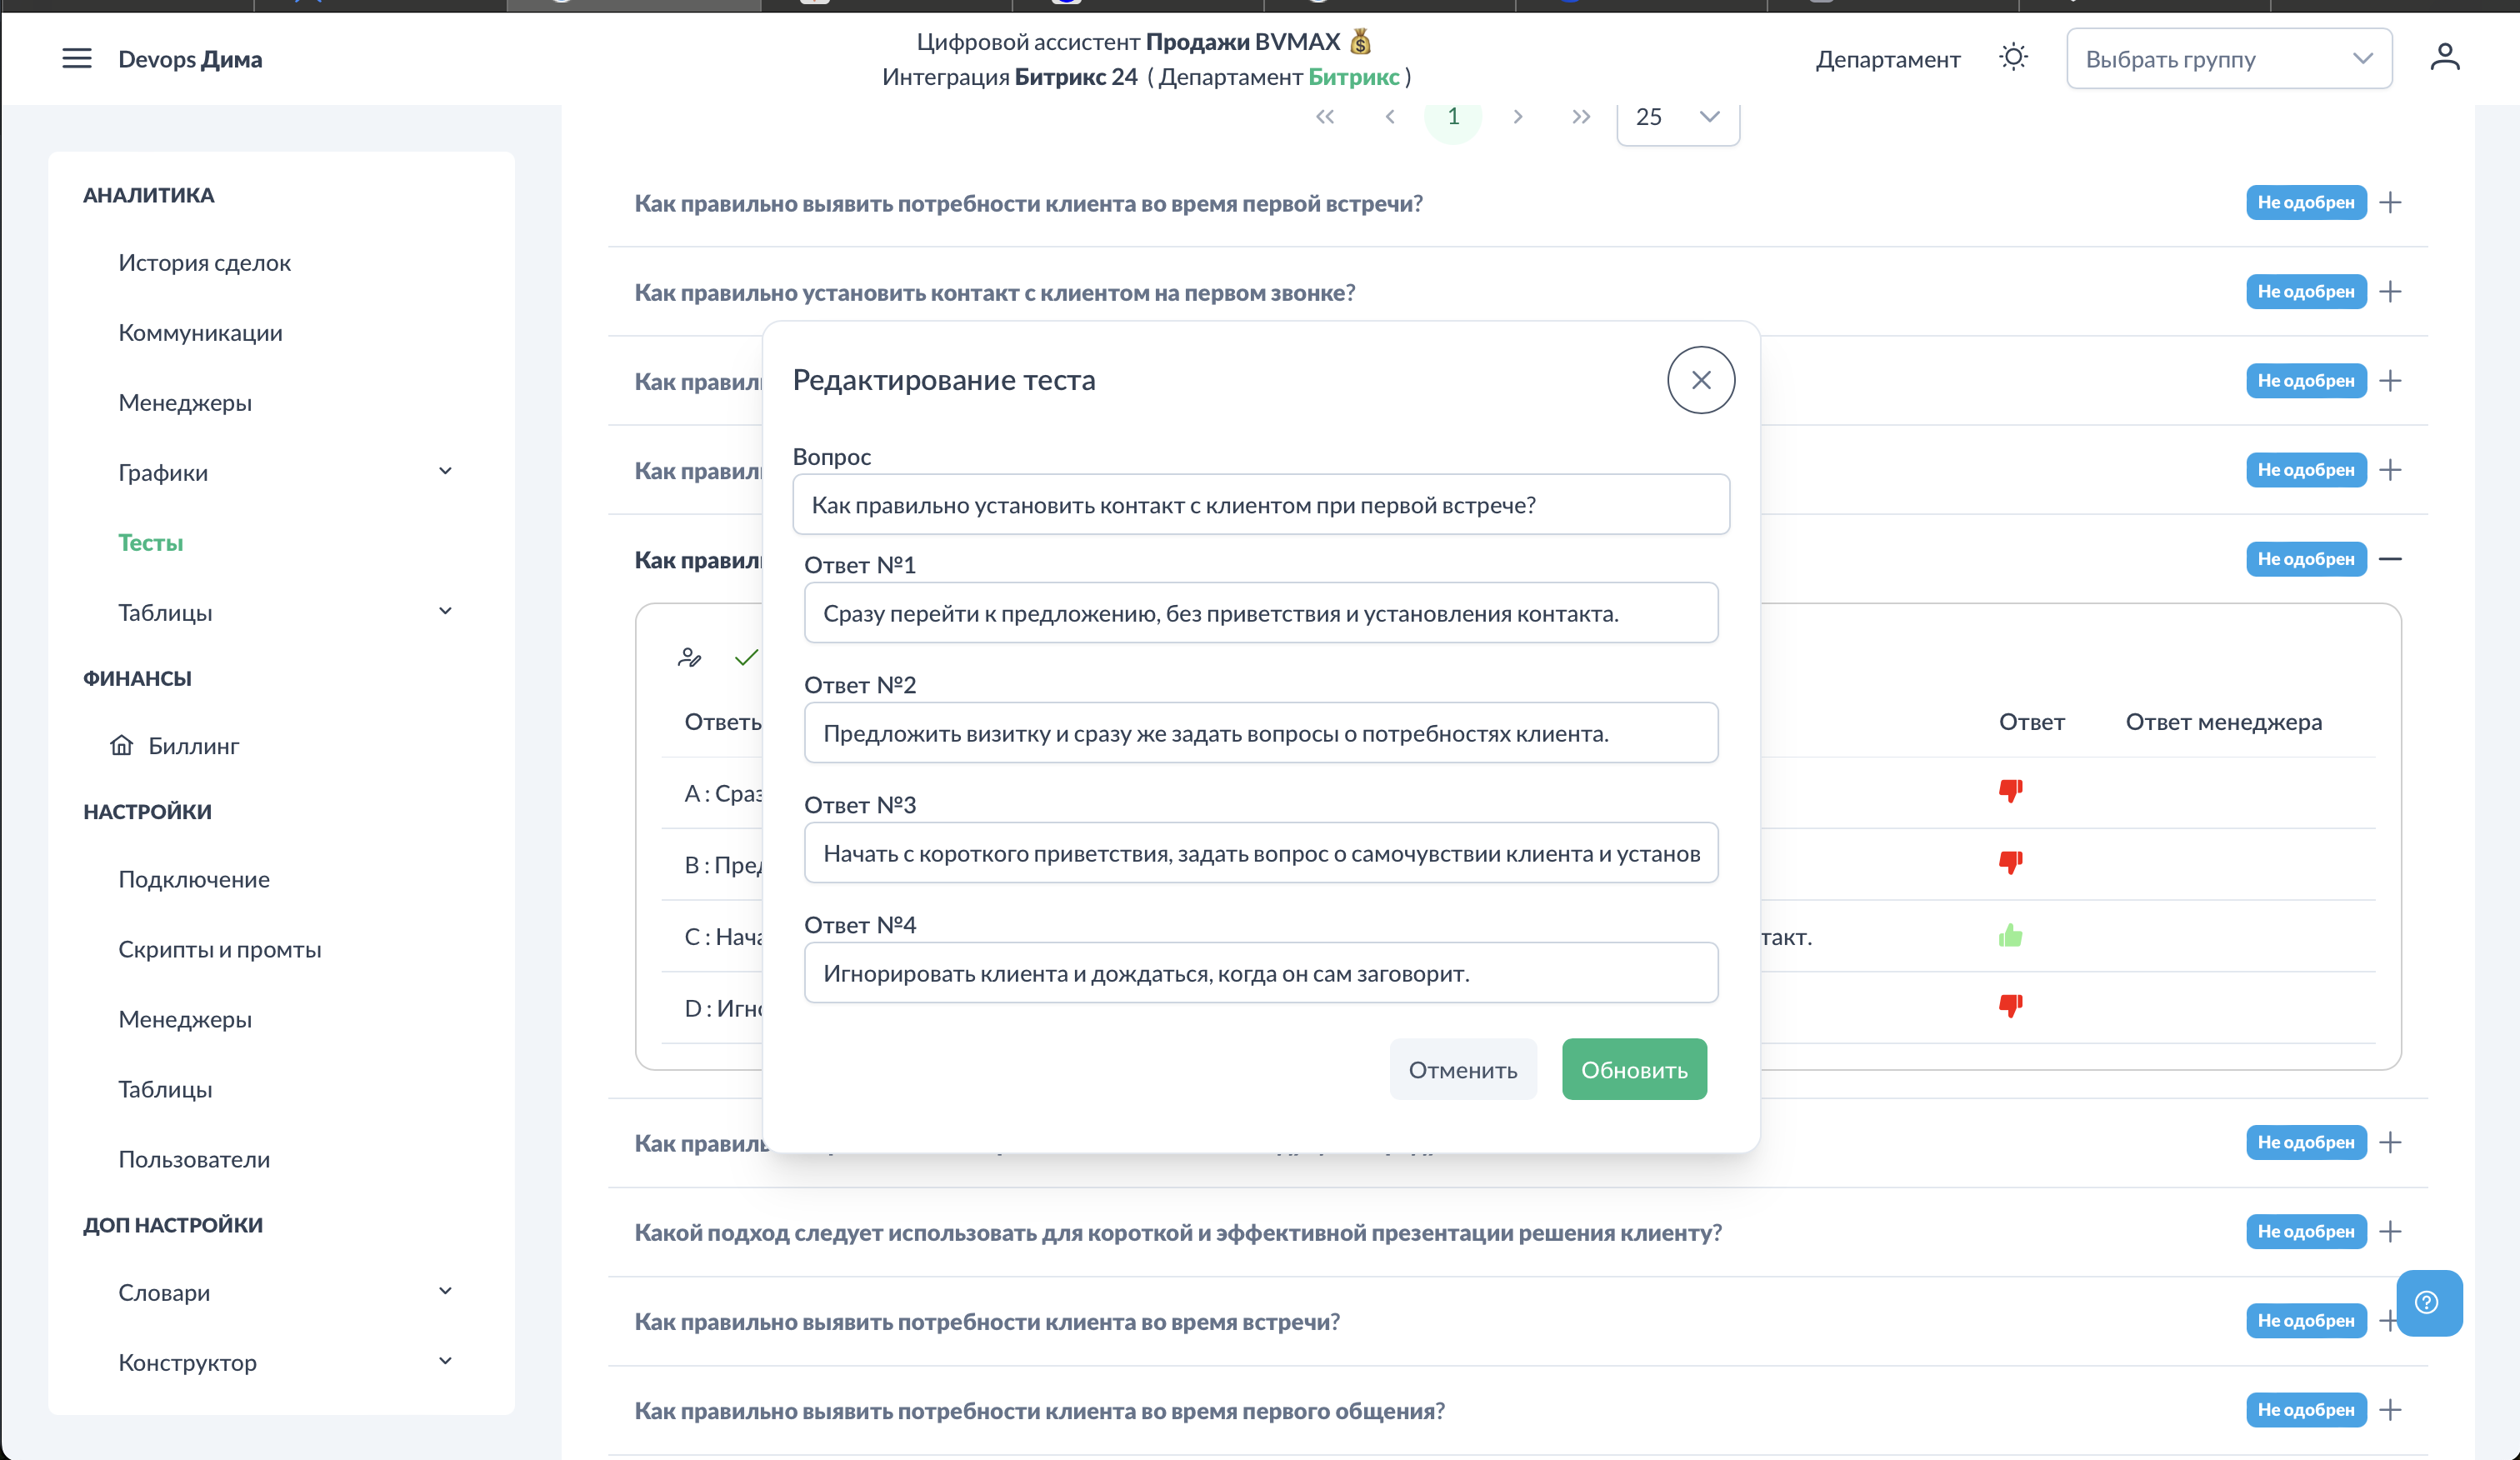Click the edit user pencil icon
Screen dimensions: 2520x1460
689,657
